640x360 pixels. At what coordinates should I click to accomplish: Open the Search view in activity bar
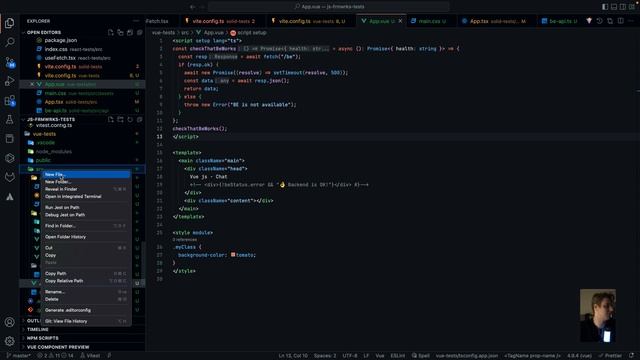click(x=10, y=42)
